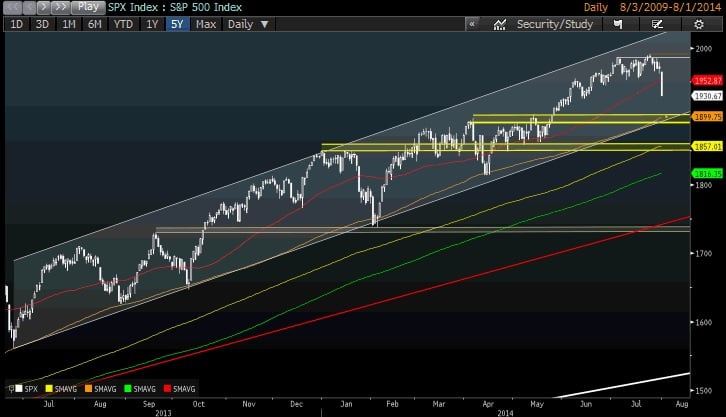
Task: Switch to the YTD range
Action: pos(123,24)
